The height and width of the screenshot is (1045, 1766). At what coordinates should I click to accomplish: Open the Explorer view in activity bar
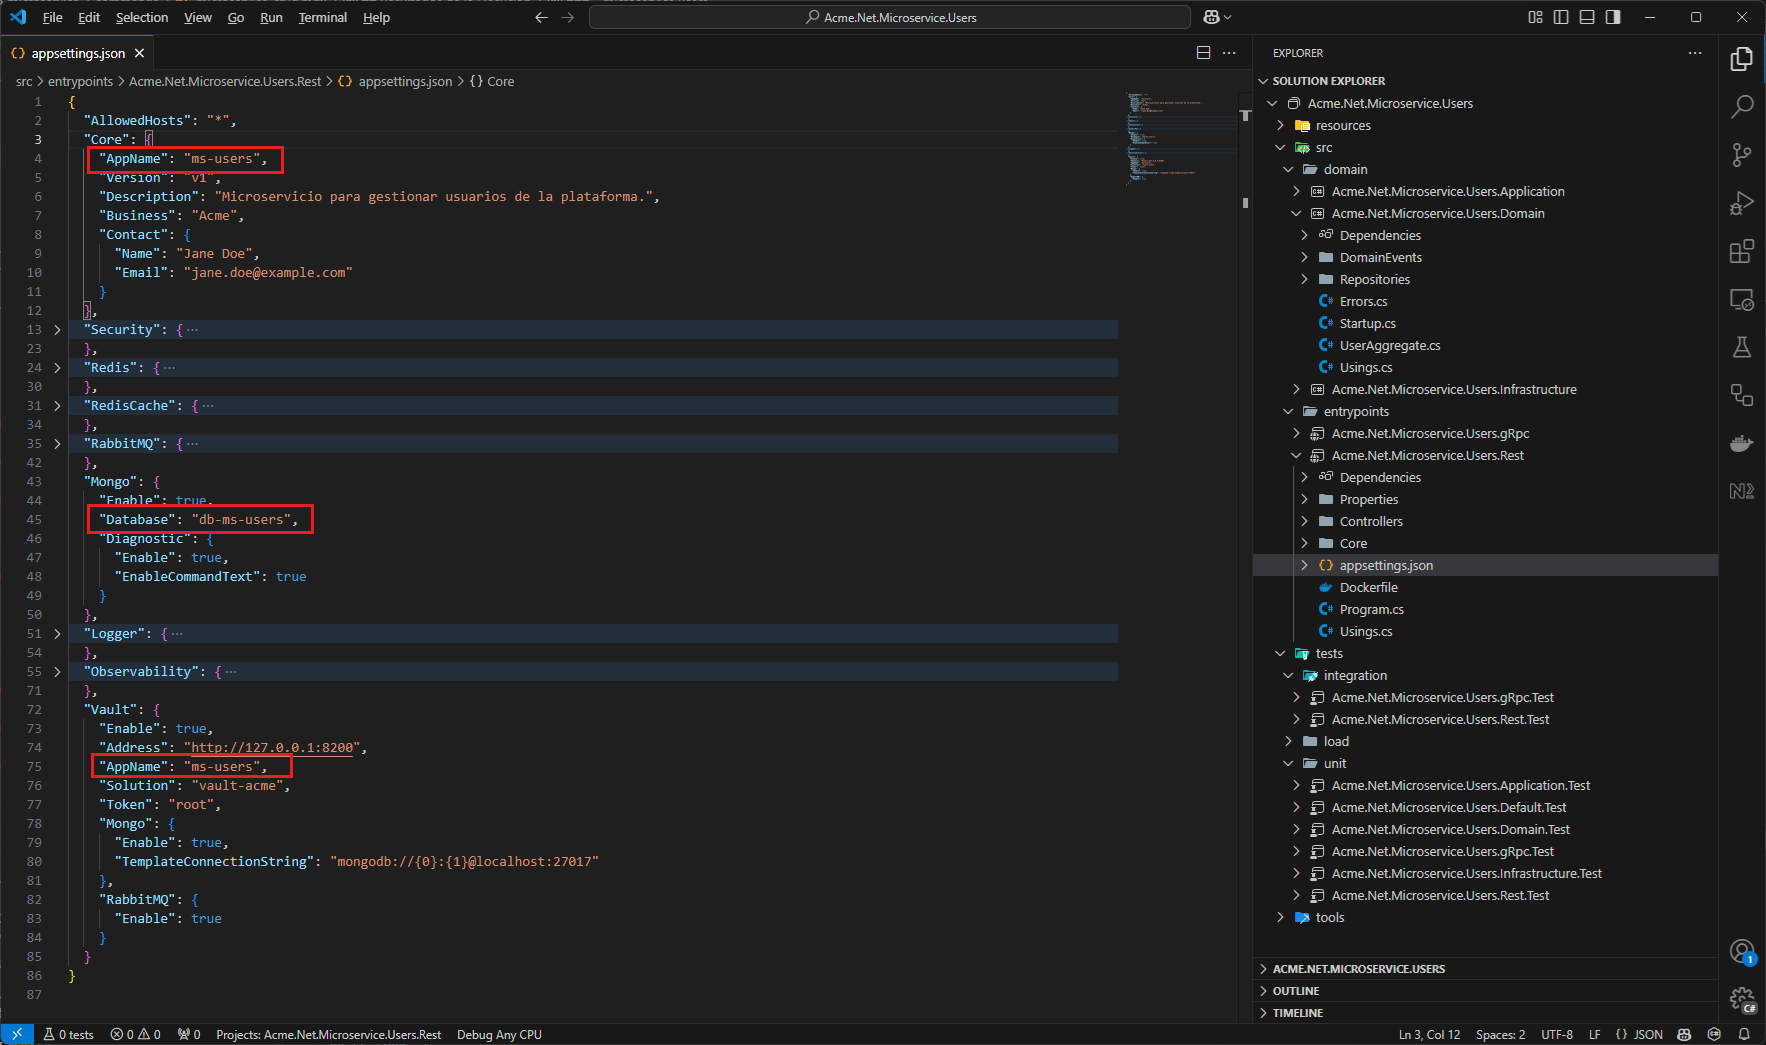click(x=1741, y=60)
